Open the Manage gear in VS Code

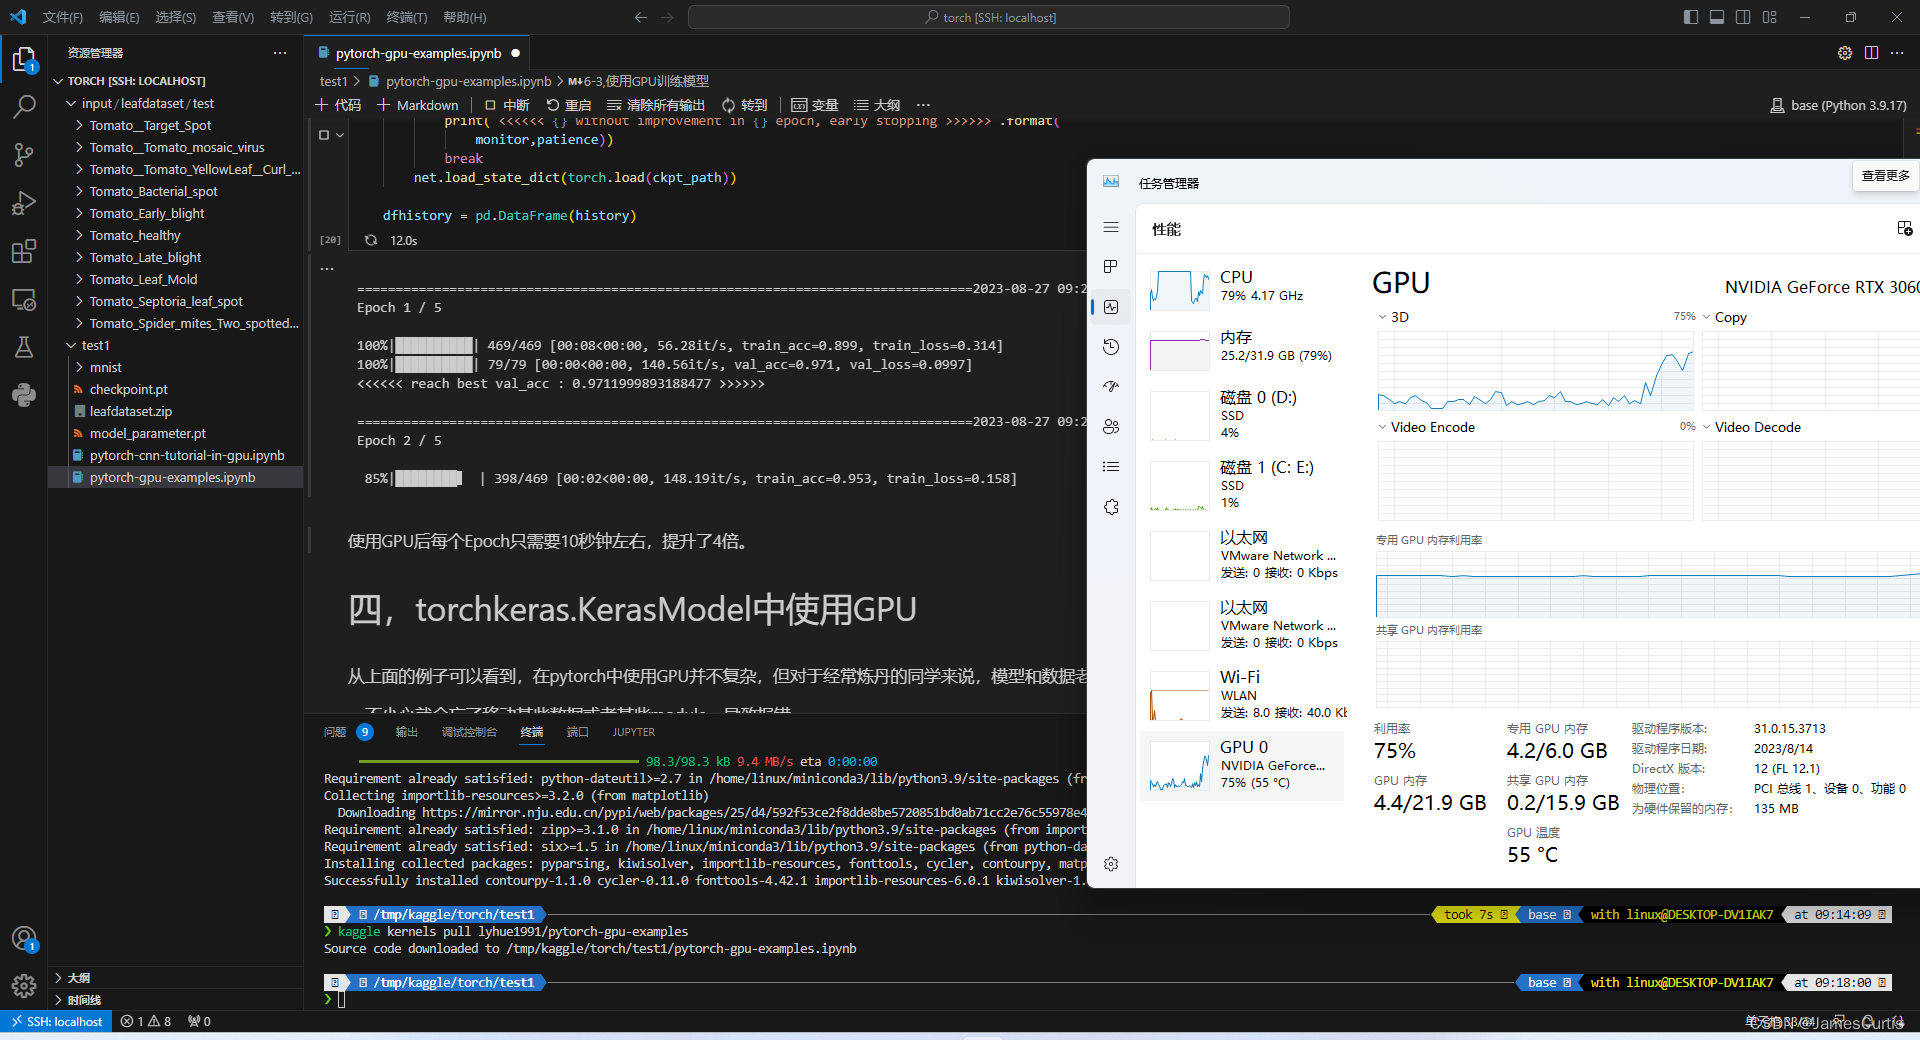pos(24,986)
